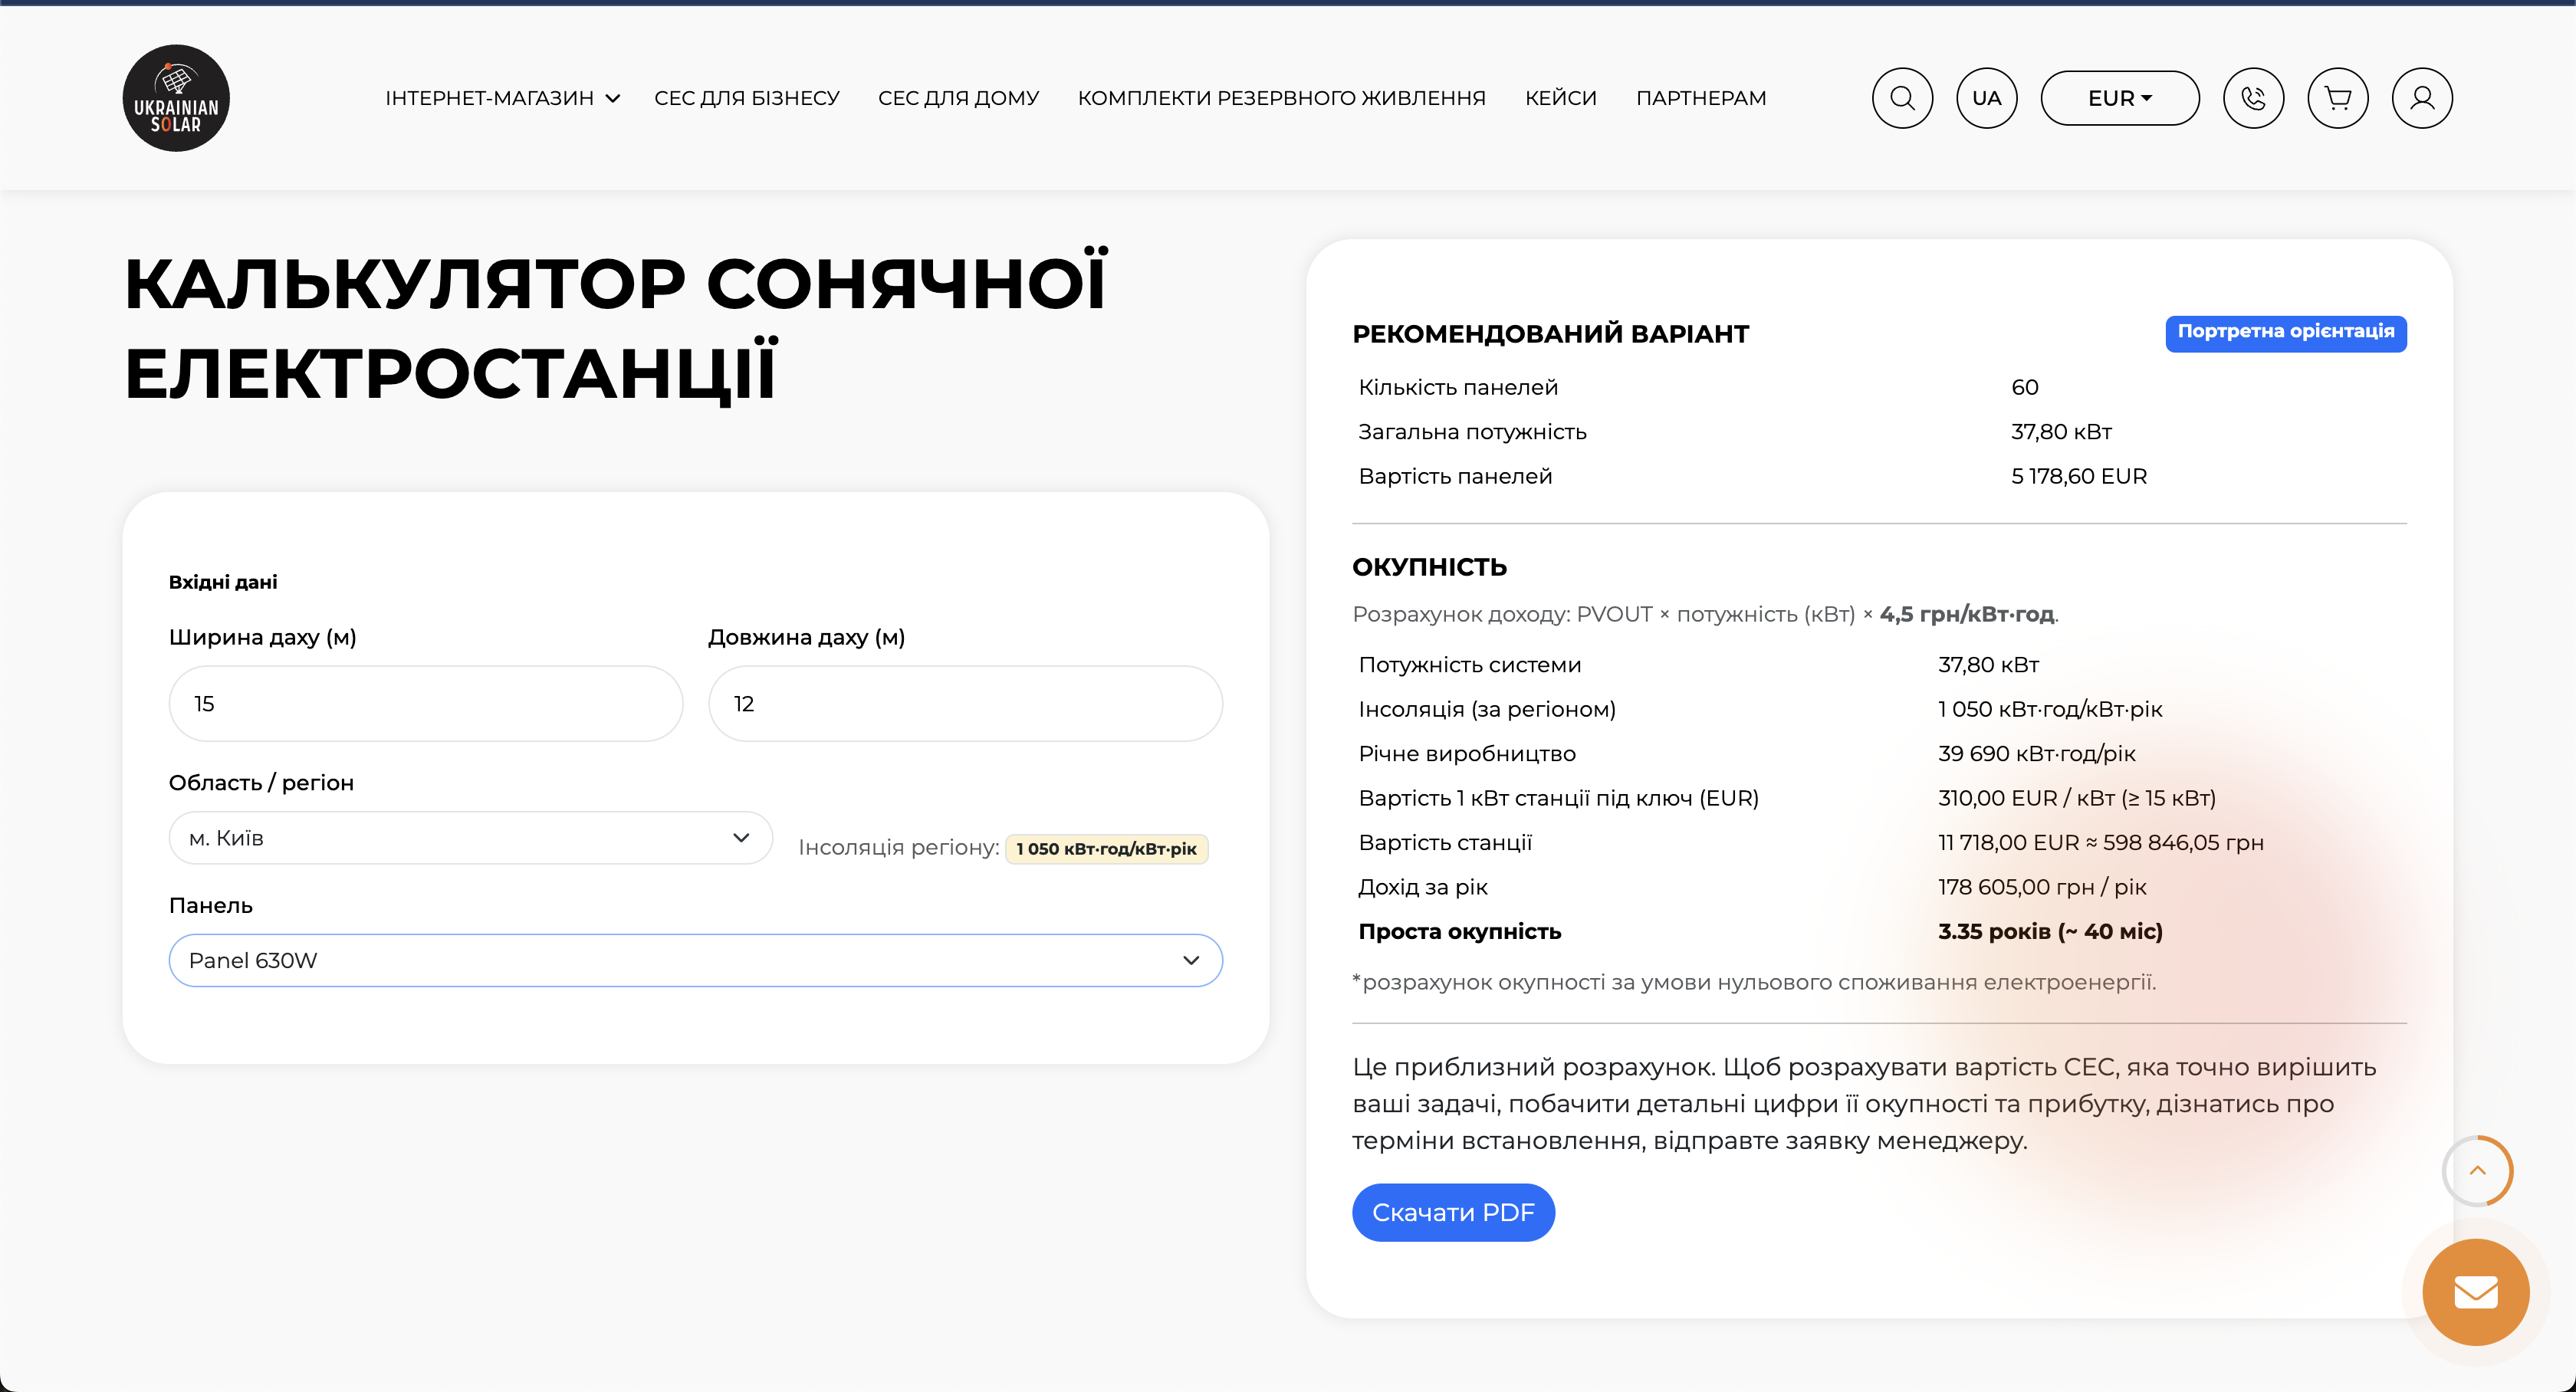Open the Panel 630W selector
Image resolution: width=2576 pixels, height=1392 pixels.
(695, 960)
